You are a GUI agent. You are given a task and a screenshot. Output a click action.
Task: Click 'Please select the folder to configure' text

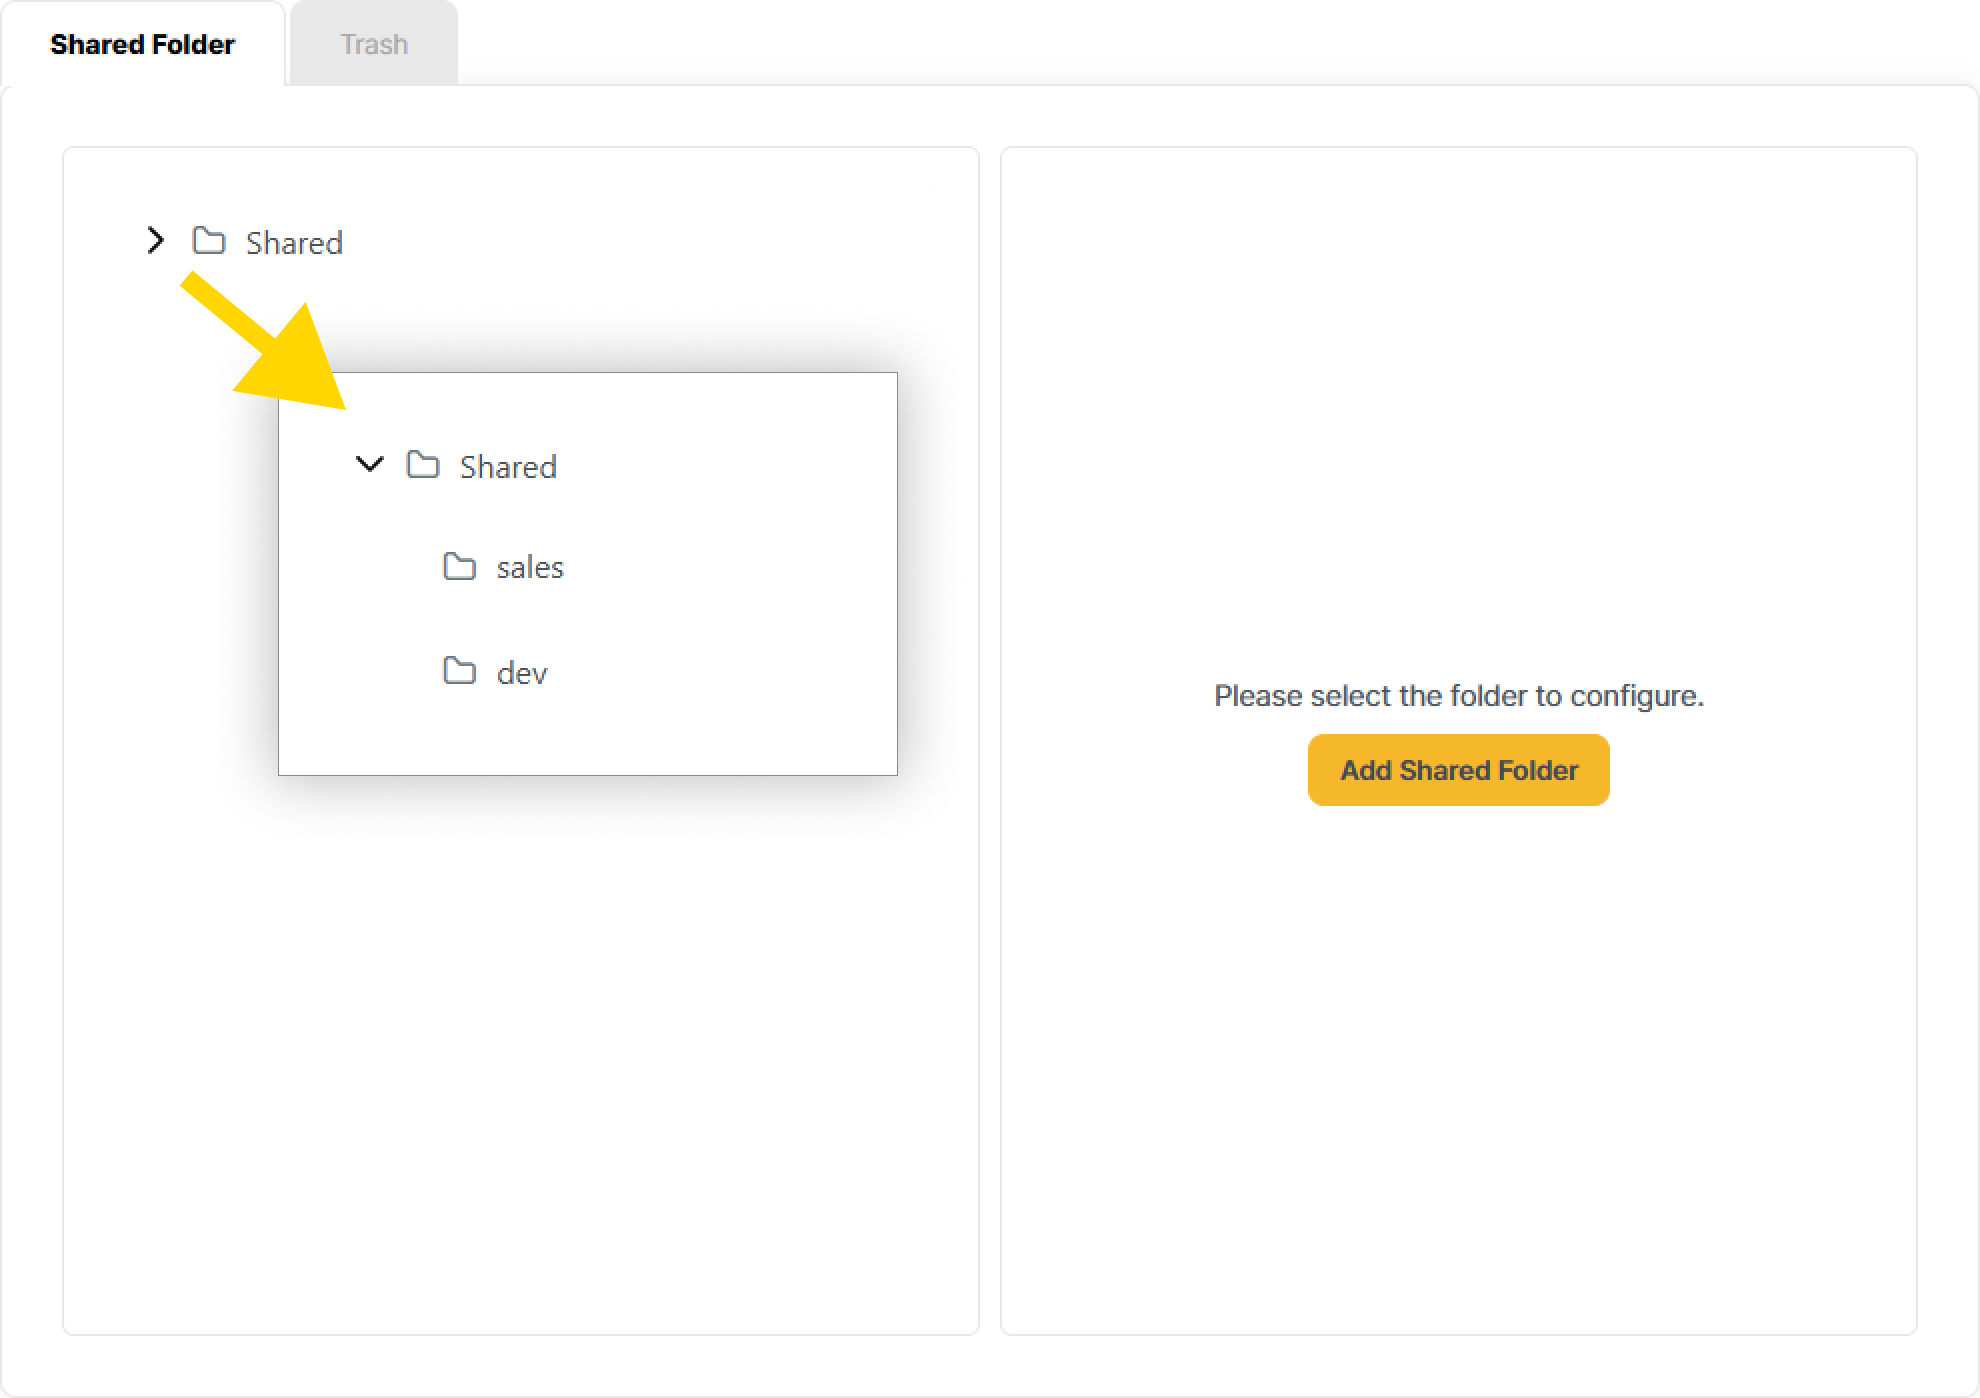[1458, 696]
